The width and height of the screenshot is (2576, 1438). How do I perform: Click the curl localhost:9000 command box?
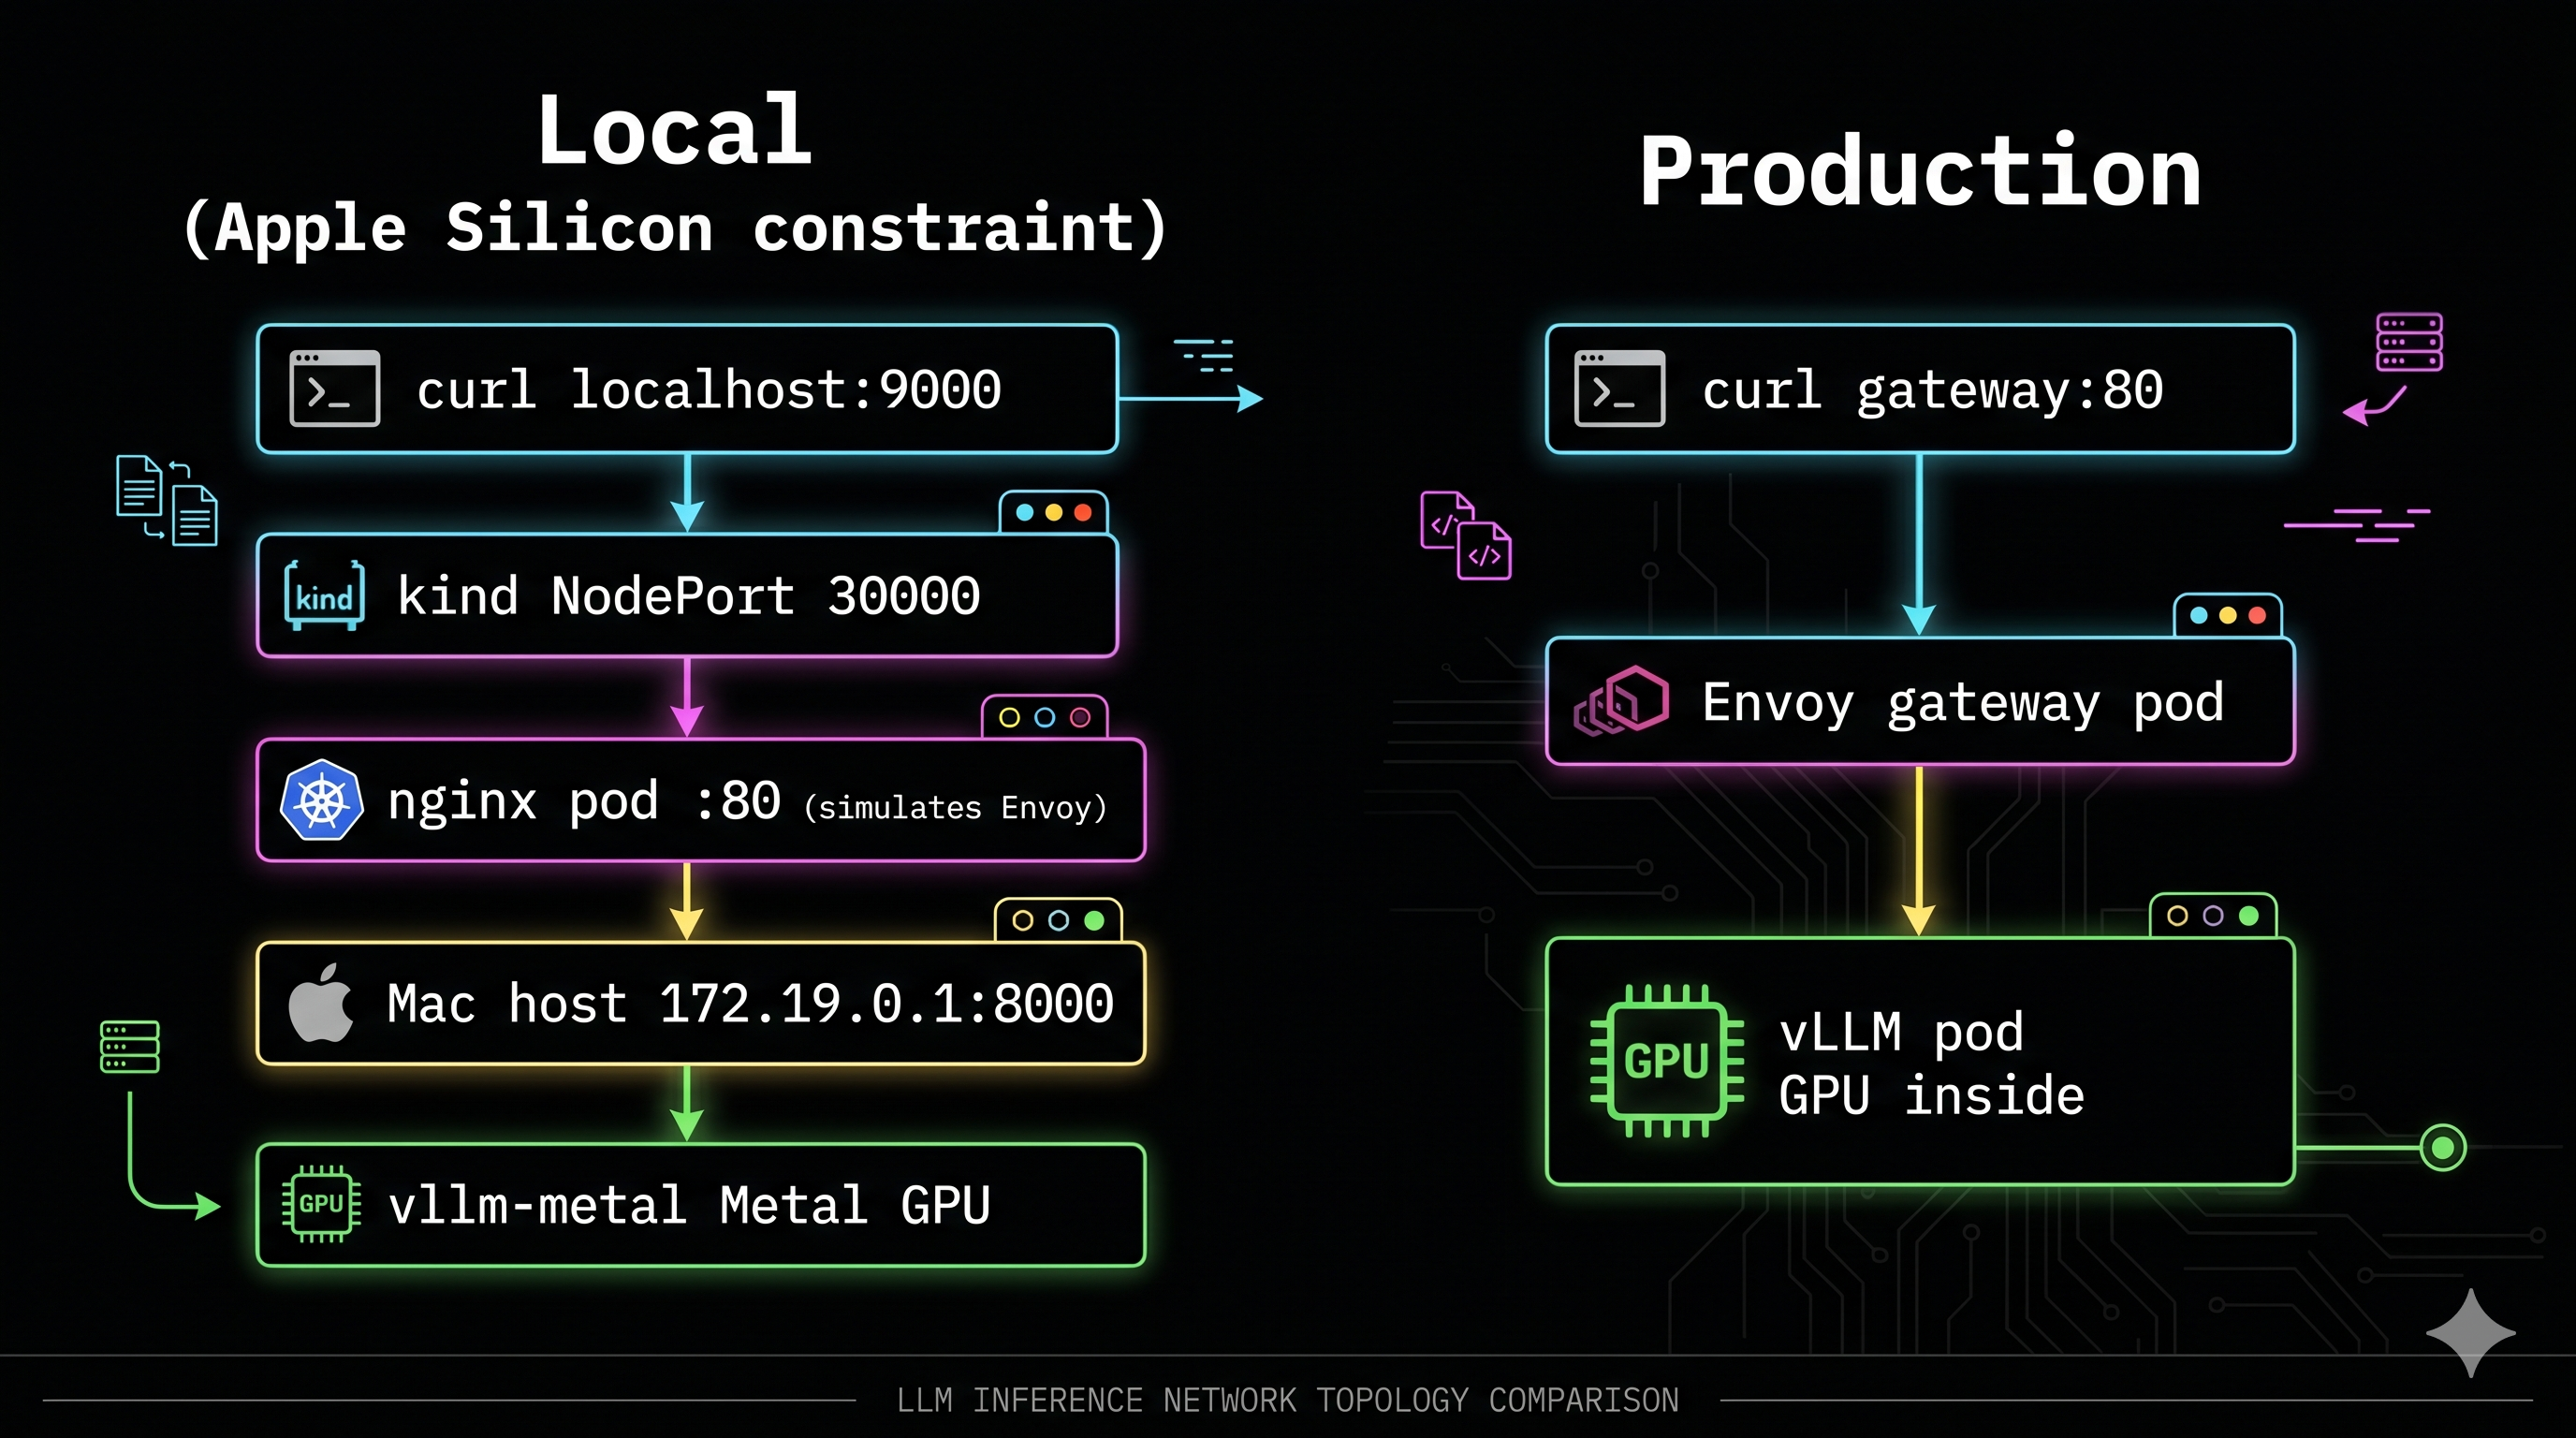(x=686, y=388)
